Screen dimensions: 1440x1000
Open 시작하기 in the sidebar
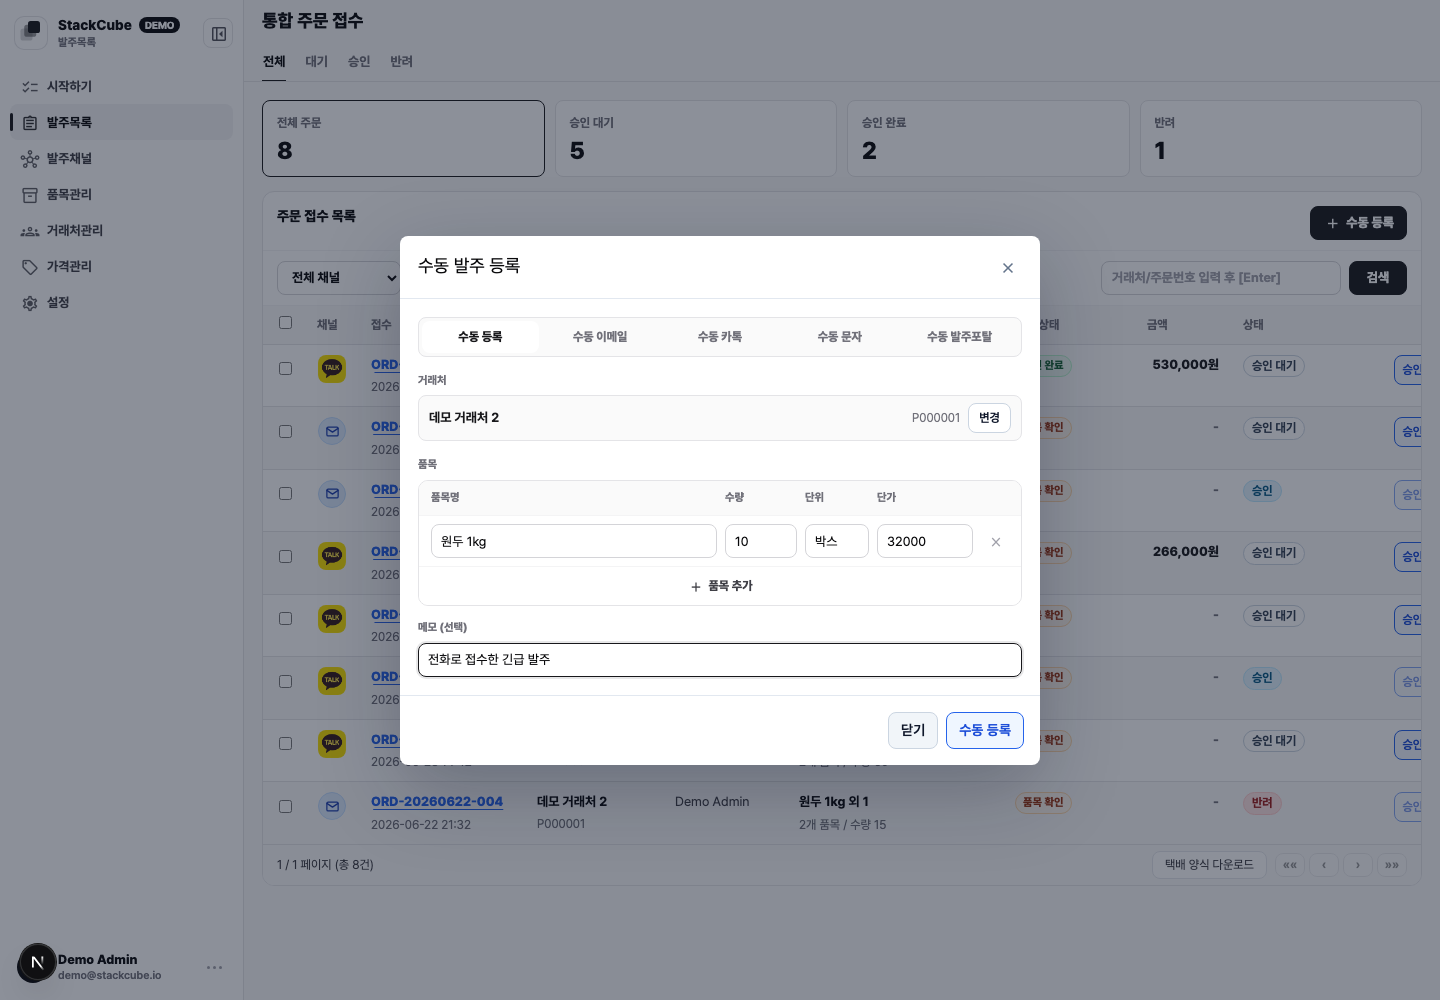[121, 87]
